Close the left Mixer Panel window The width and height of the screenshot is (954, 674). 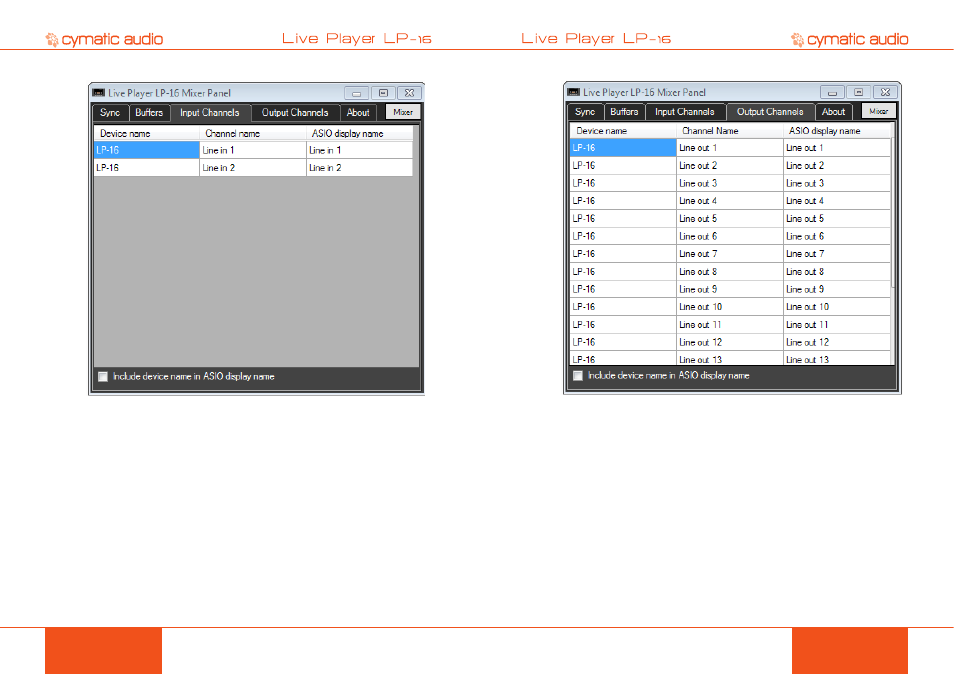(x=410, y=93)
